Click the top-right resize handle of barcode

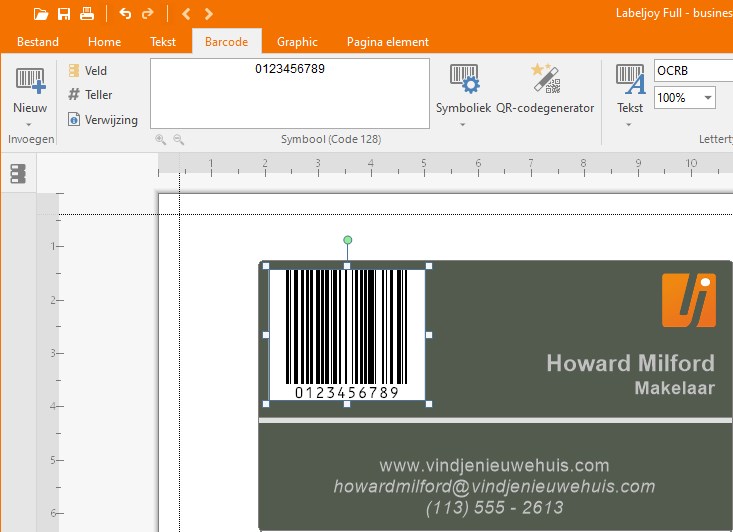pyautogui.click(x=429, y=266)
